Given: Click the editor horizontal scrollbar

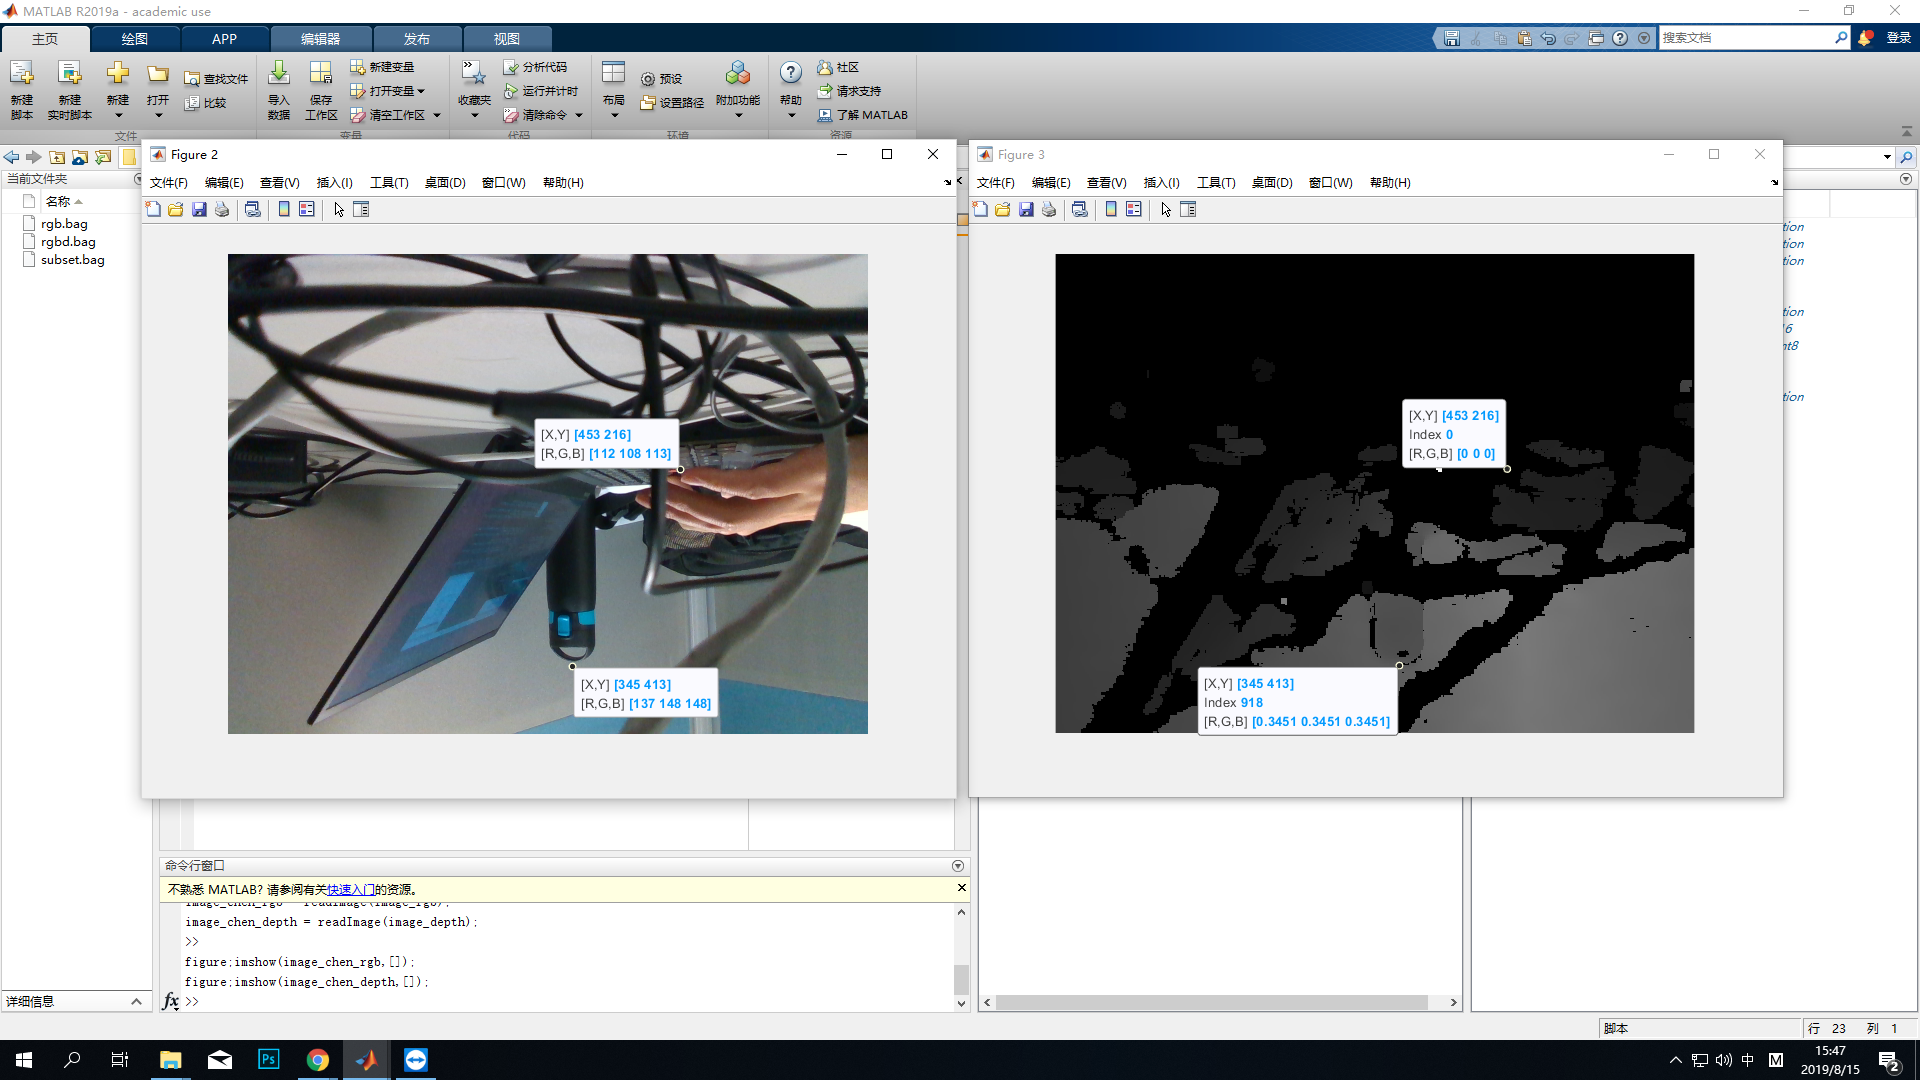Looking at the screenshot, I should (x=1210, y=1002).
